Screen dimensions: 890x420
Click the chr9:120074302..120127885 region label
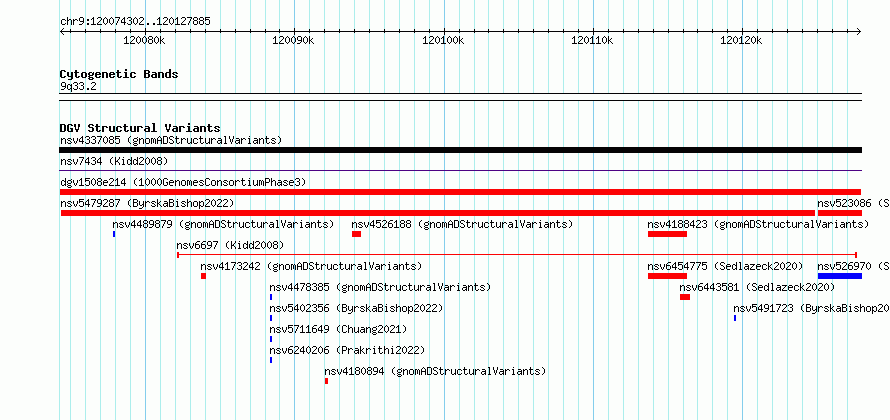135,22
